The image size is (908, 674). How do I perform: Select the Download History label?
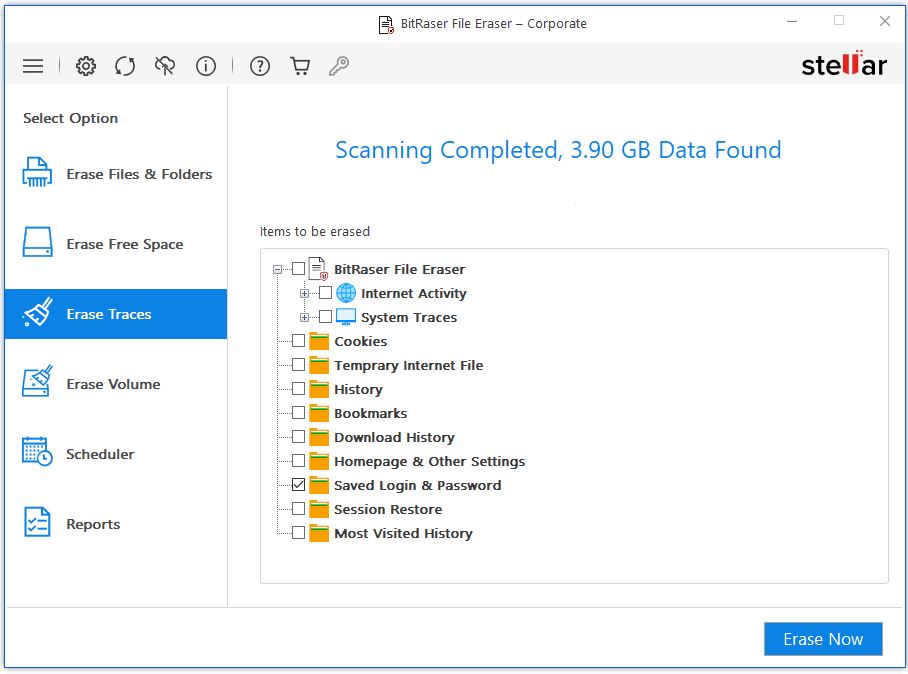coord(394,438)
